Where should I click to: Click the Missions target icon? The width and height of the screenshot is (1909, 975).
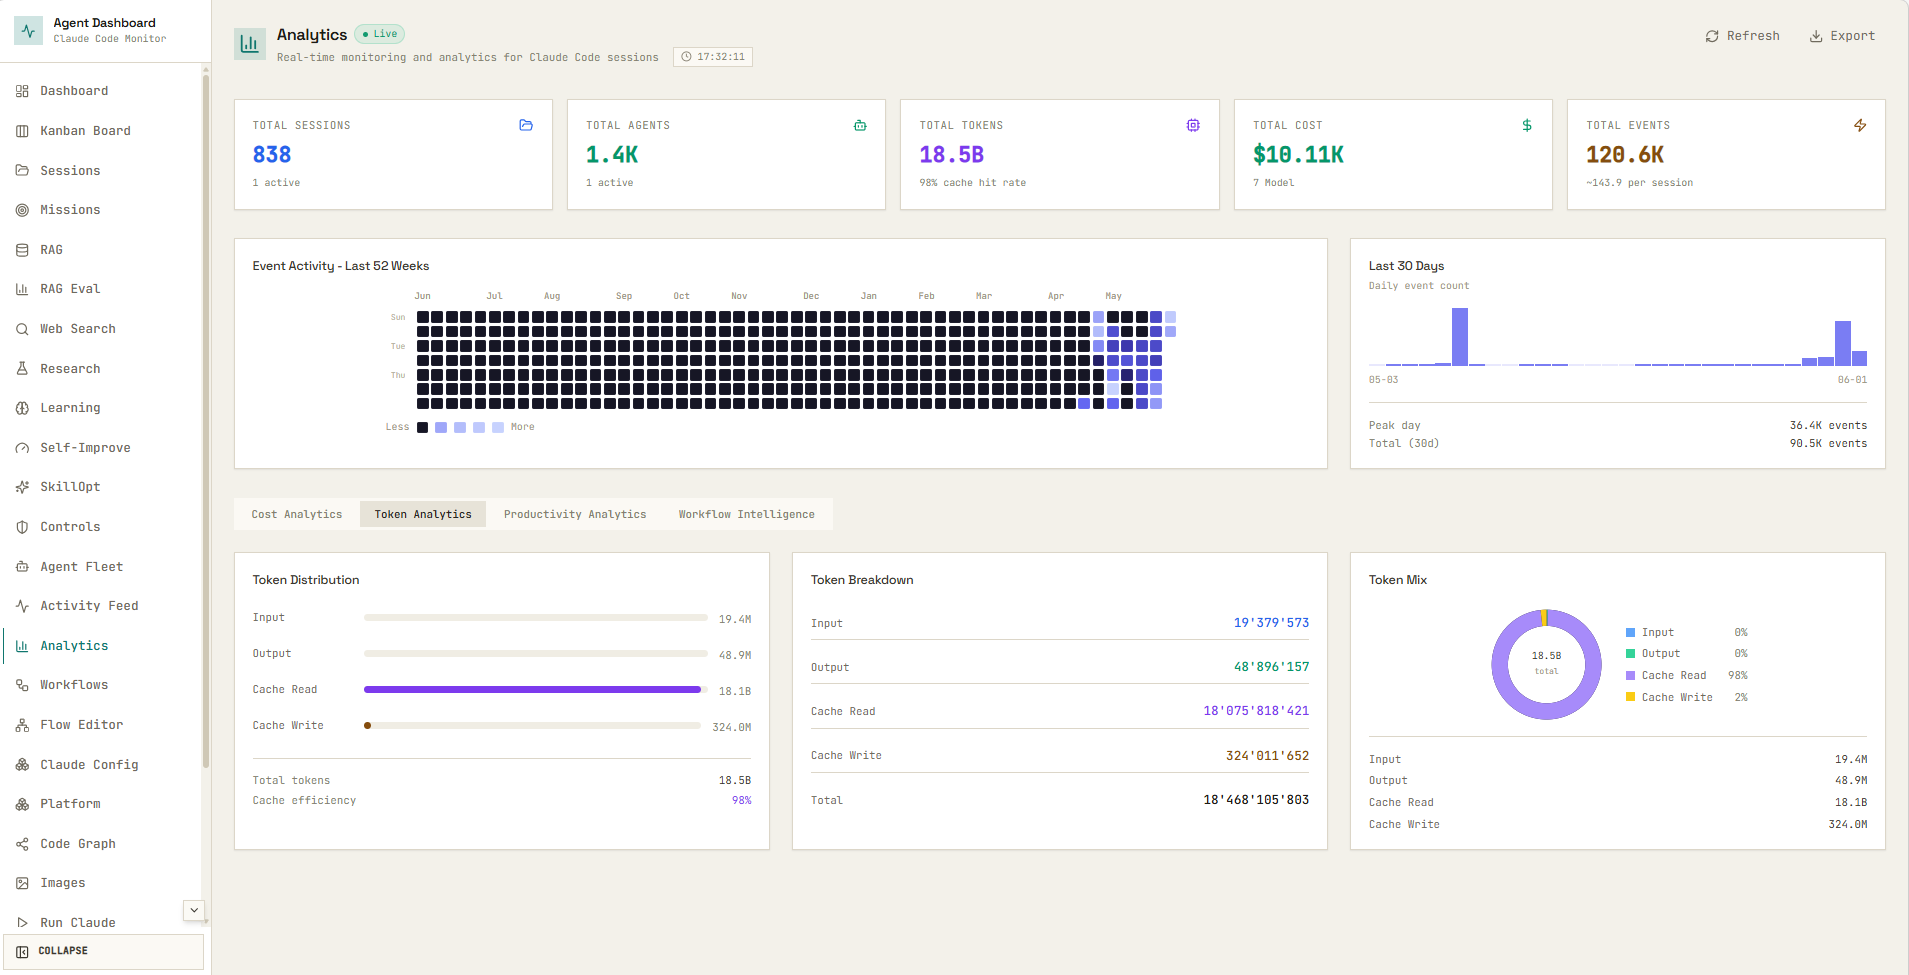click(22, 210)
